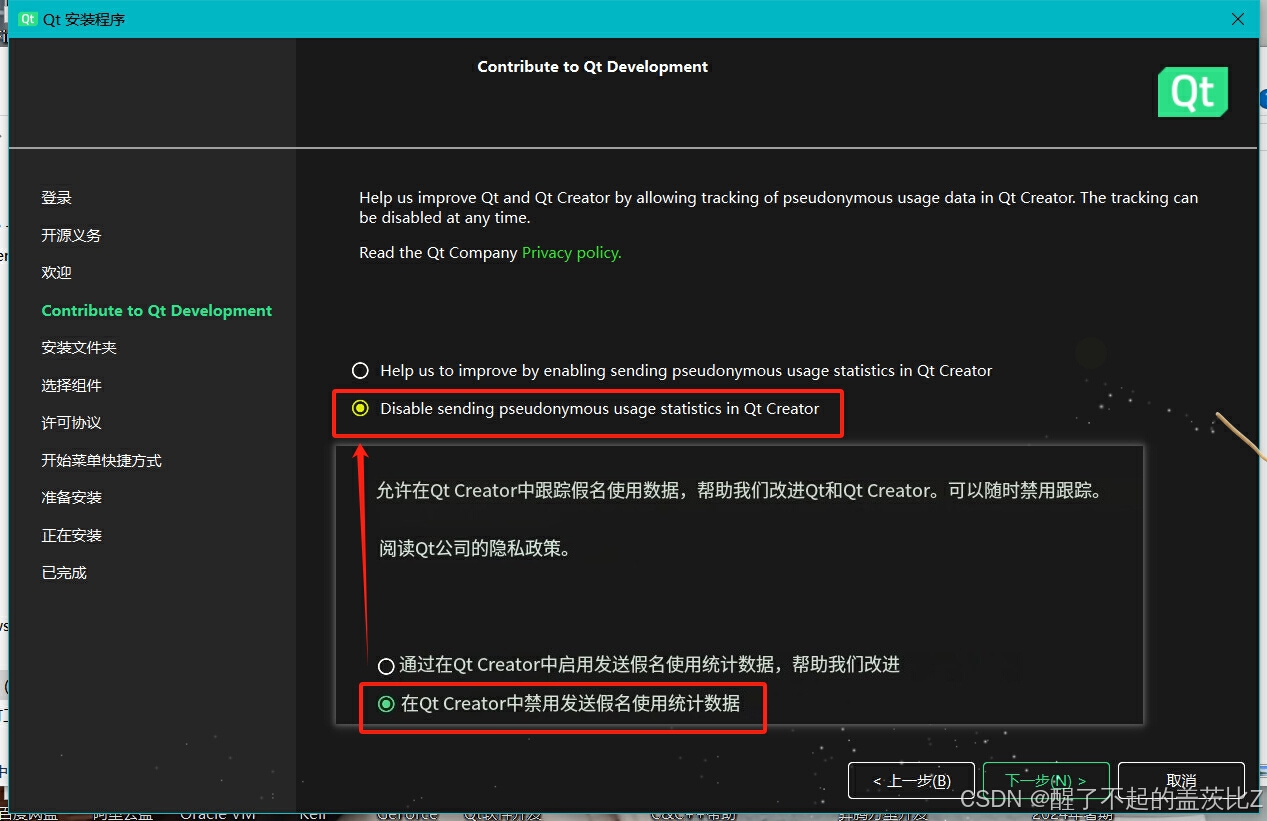Open the Privacy policy link
This screenshot has height=821, width=1267.
pyautogui.click(x=571, y=253)
